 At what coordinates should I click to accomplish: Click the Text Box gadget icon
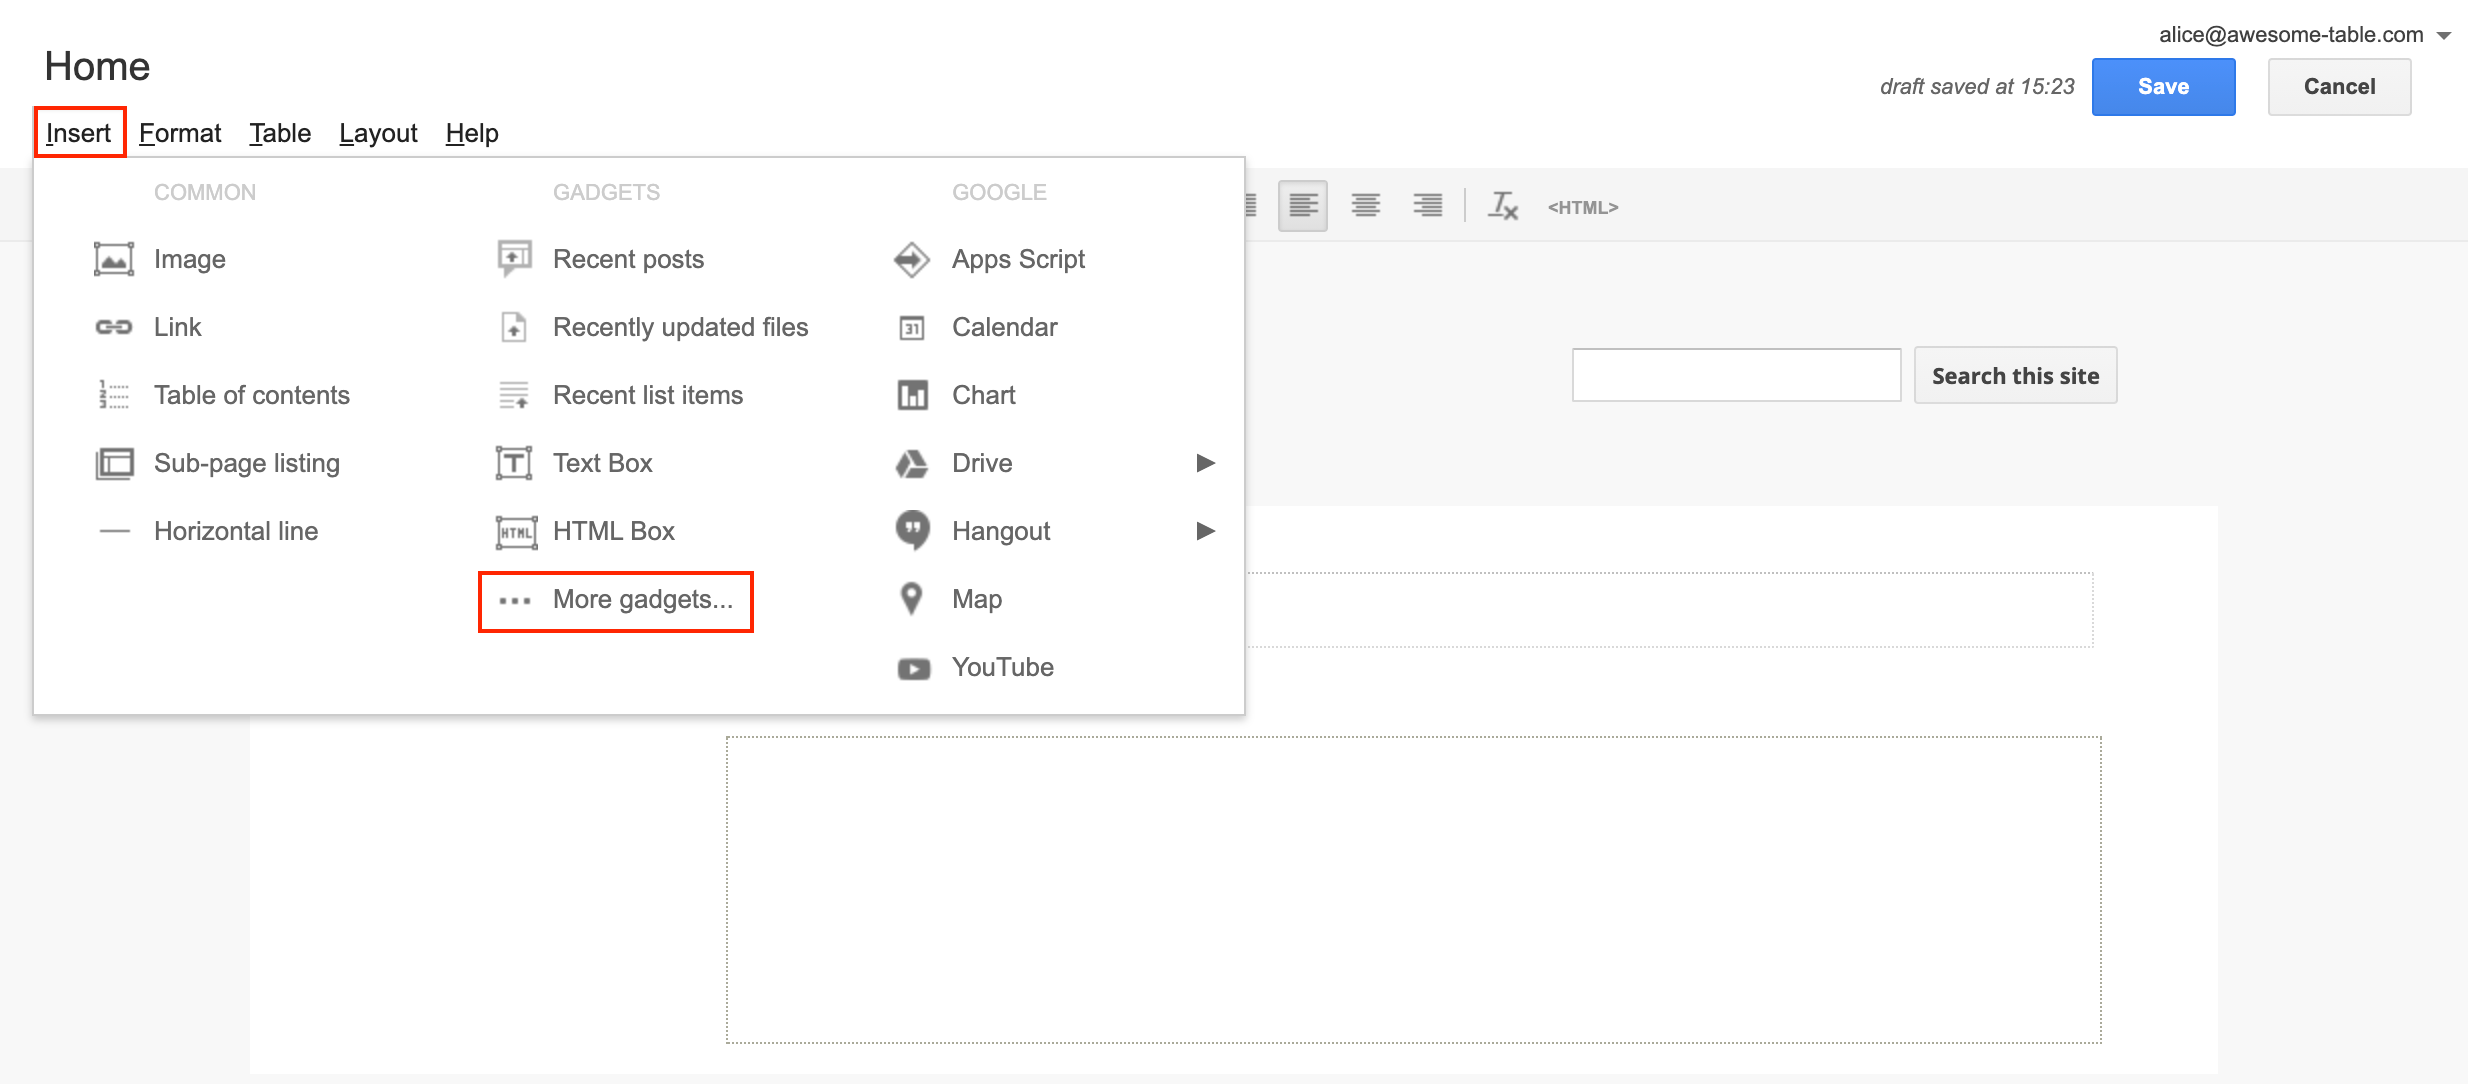click(514, 463)
